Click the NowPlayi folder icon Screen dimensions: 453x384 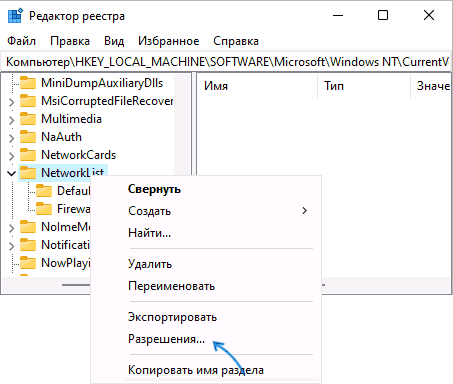coord(28,263)
